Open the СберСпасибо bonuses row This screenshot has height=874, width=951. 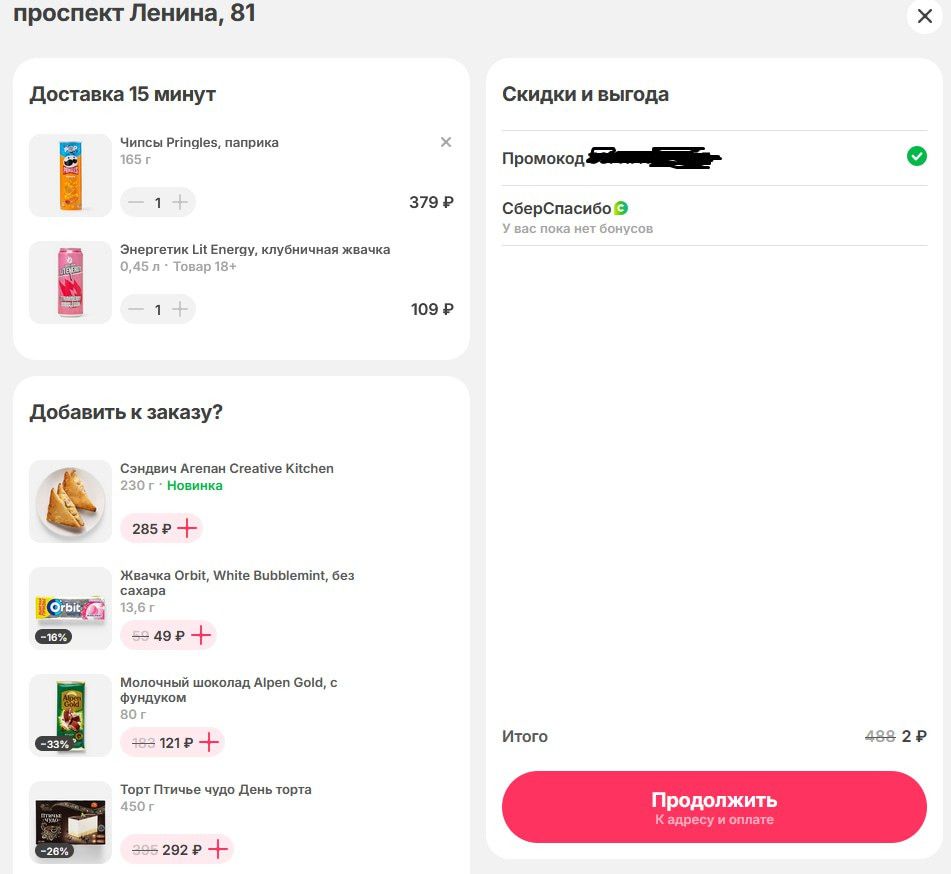pos(714,217)
